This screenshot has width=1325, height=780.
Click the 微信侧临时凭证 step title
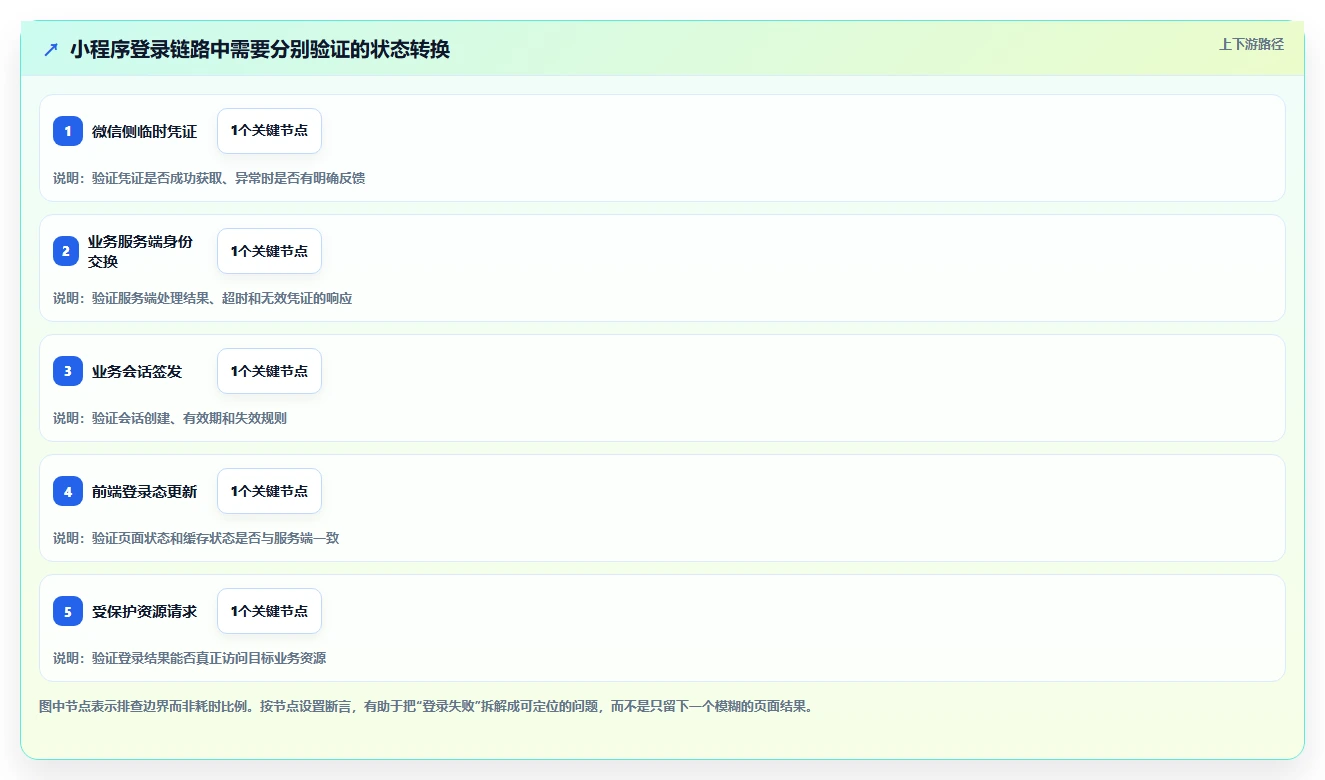click(145, 131)
